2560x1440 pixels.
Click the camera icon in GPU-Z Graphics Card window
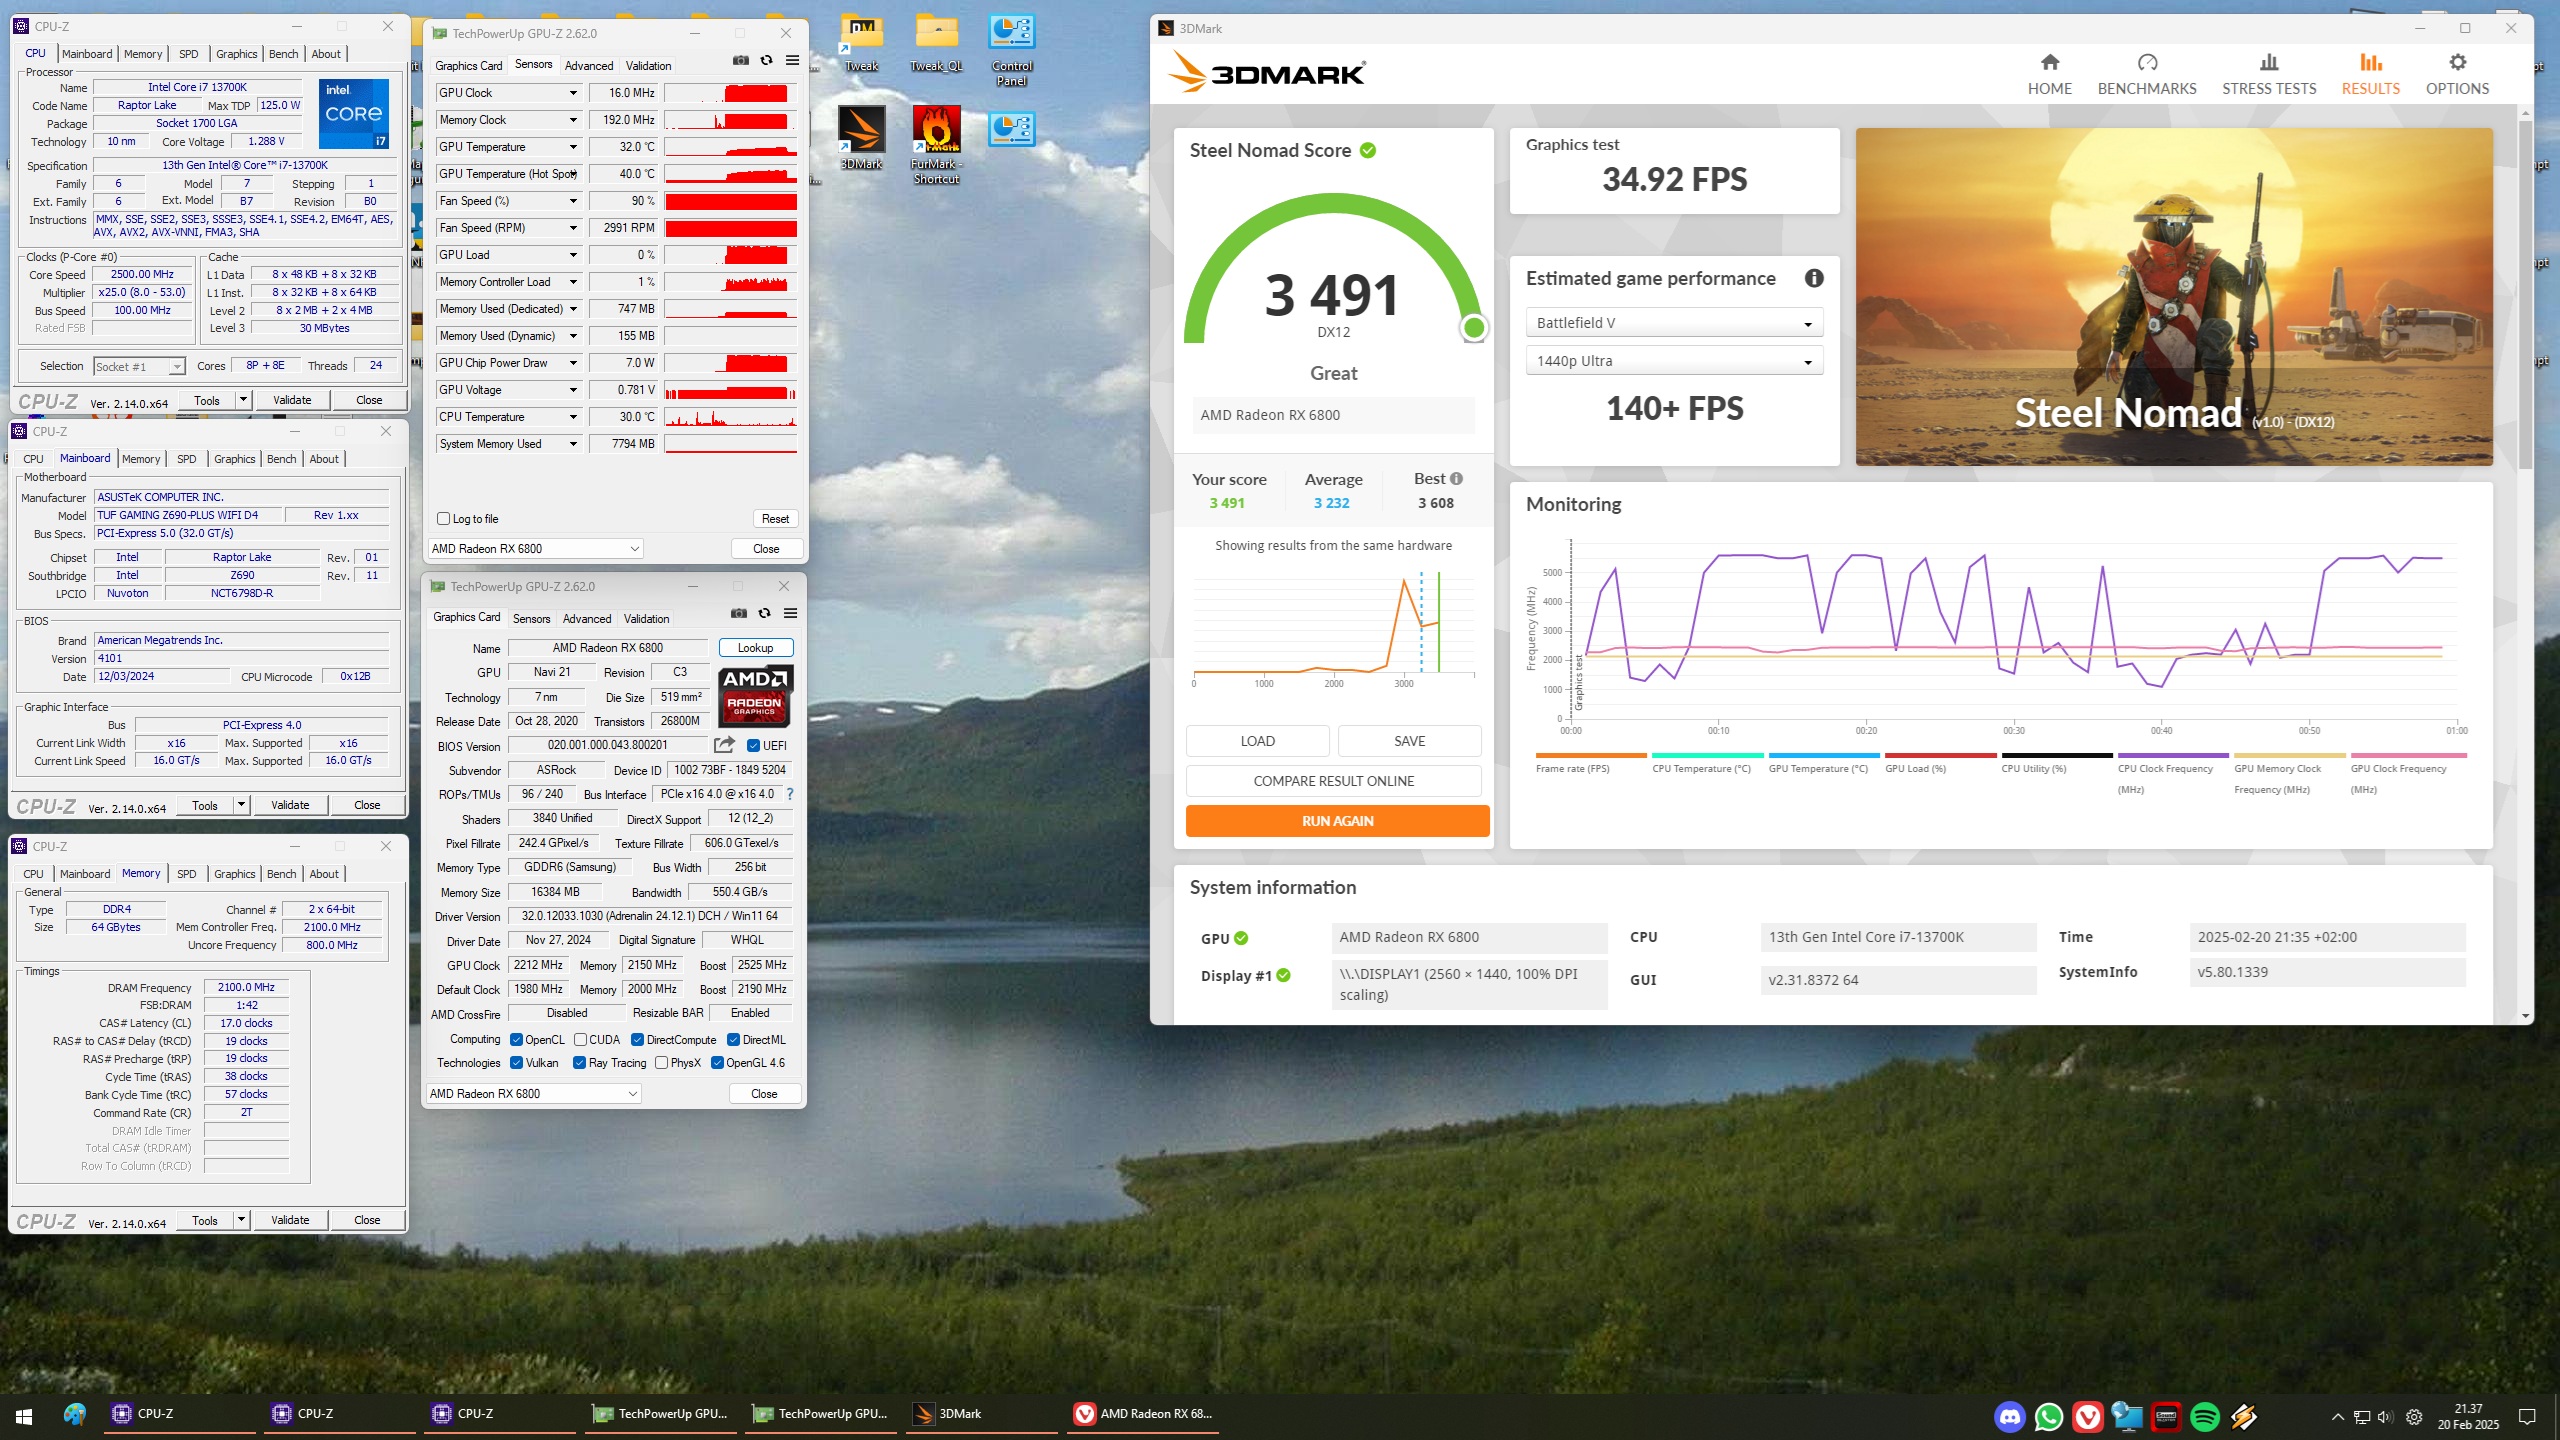click(738, 614)
